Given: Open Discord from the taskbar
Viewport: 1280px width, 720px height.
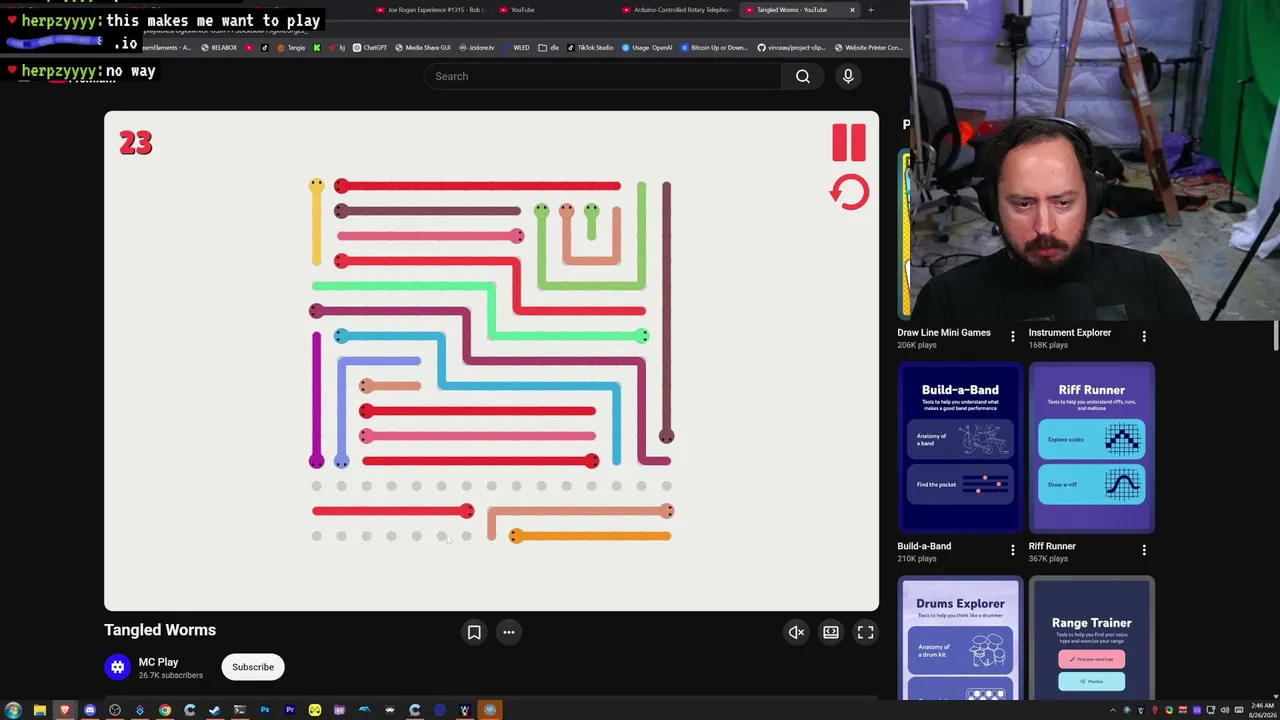Looking at the screenshot, I should 89,710.
